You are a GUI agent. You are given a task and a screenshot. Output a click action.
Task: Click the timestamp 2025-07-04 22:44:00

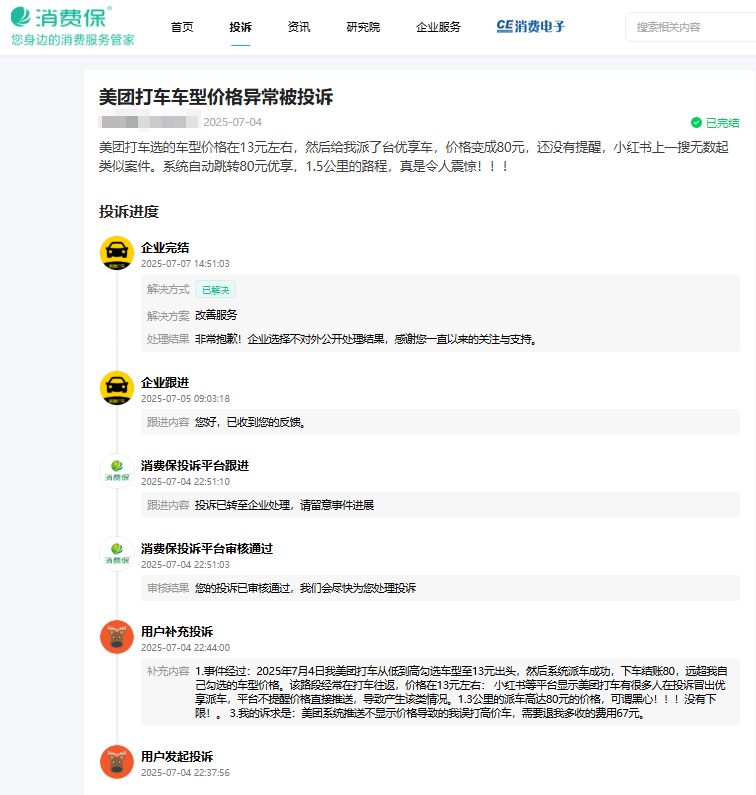tap(185, 648)
